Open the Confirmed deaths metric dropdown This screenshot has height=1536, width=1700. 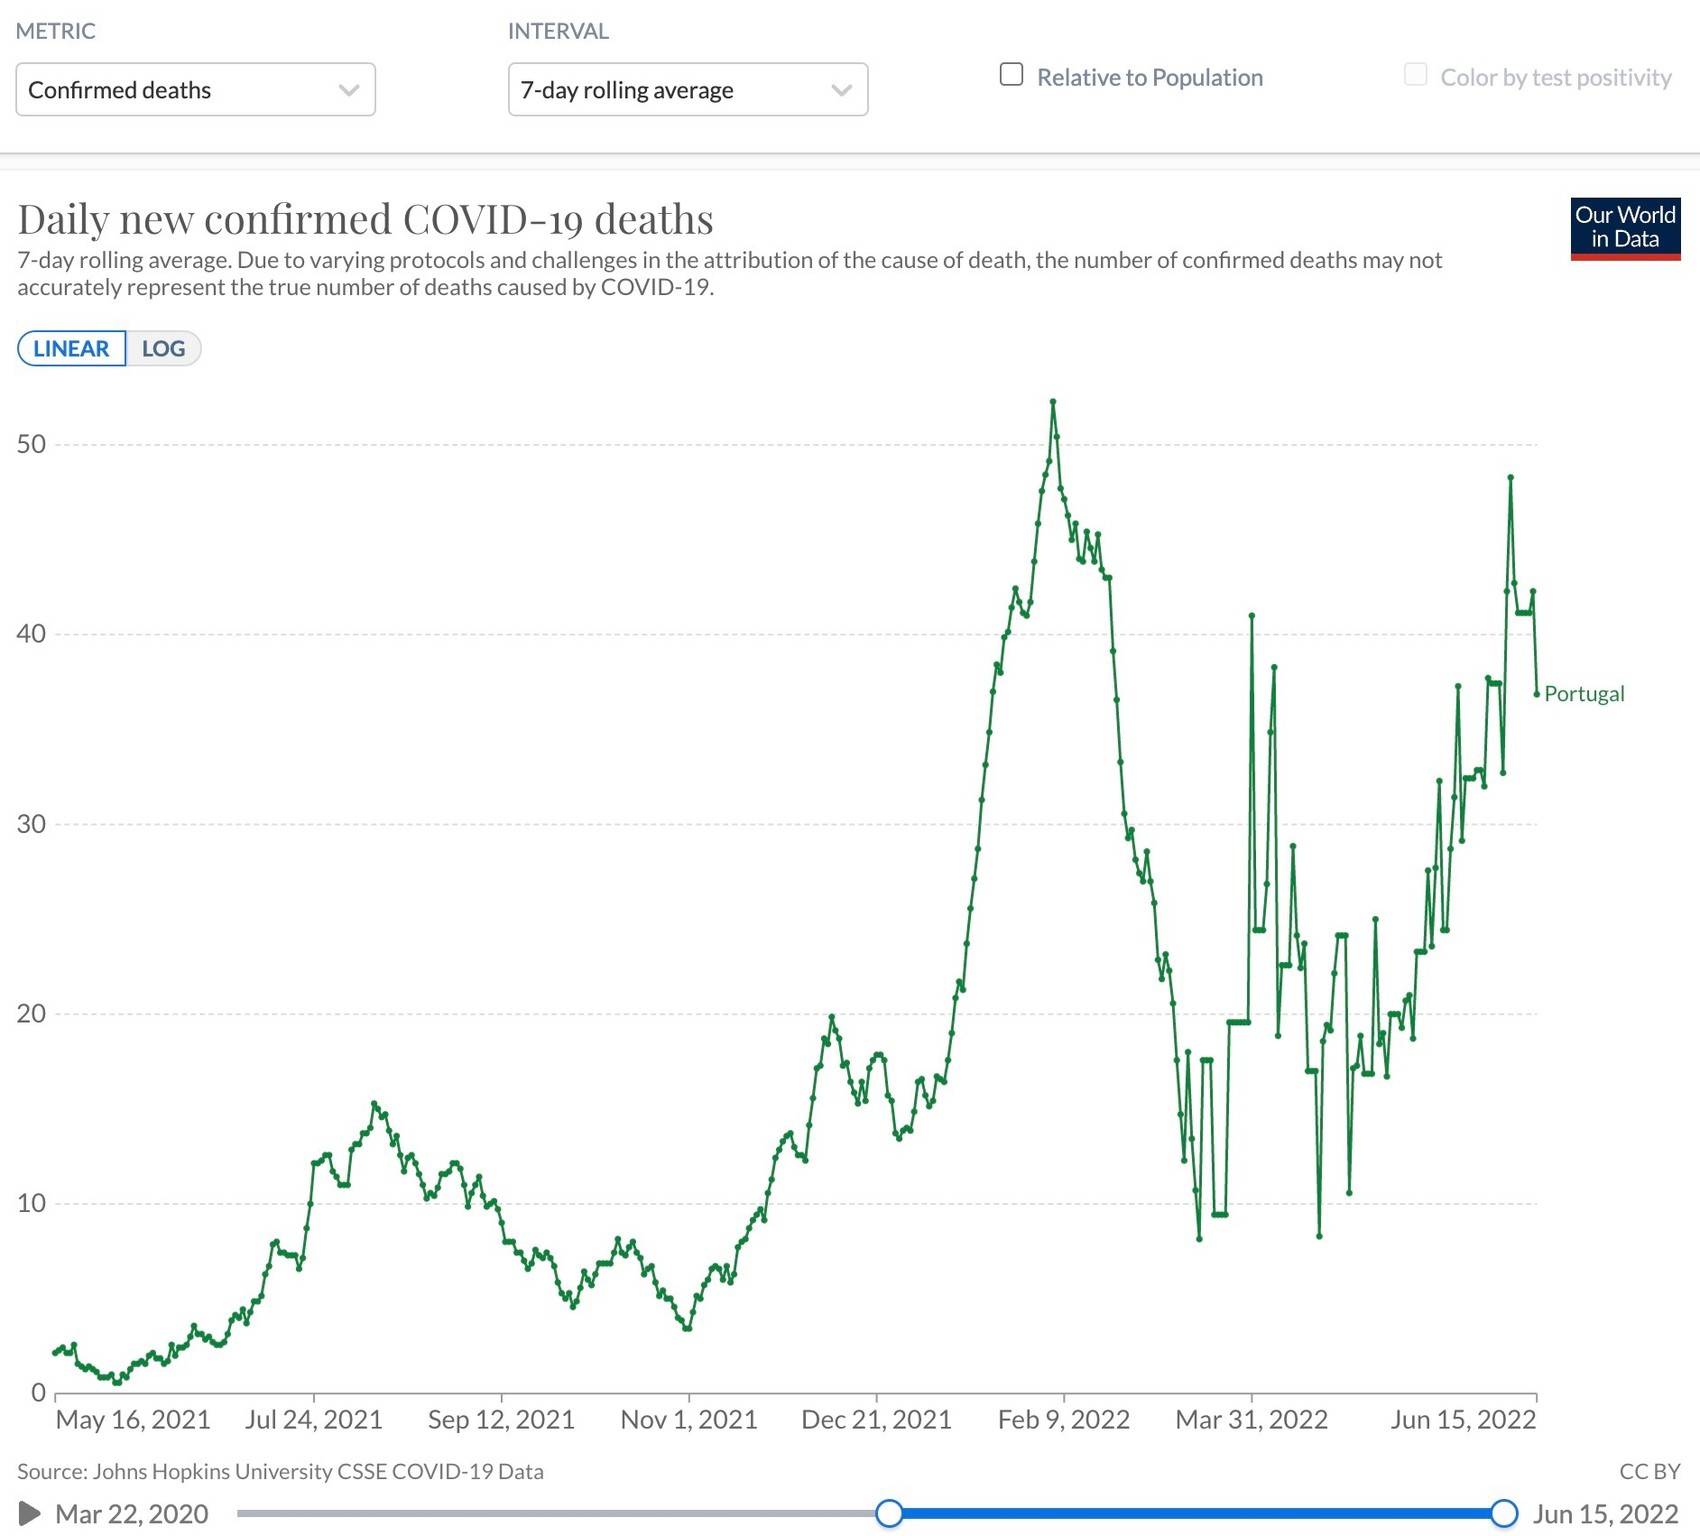(195, 90)
